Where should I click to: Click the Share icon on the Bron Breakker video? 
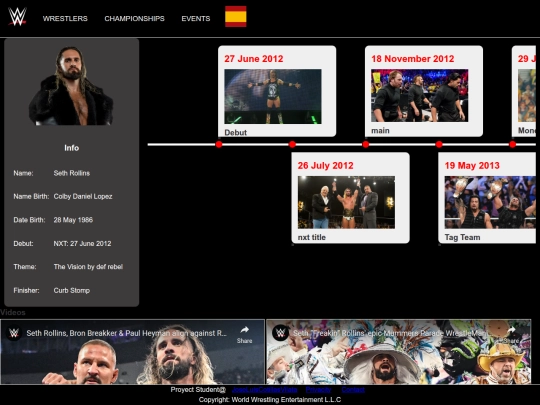(x=244, y=334)
